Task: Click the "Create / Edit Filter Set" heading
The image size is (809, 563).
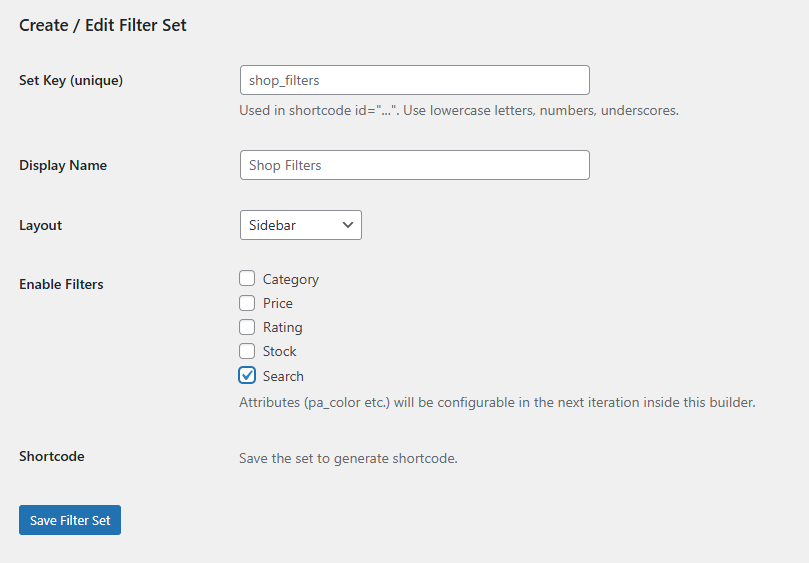Action: [x=103, y=25]
